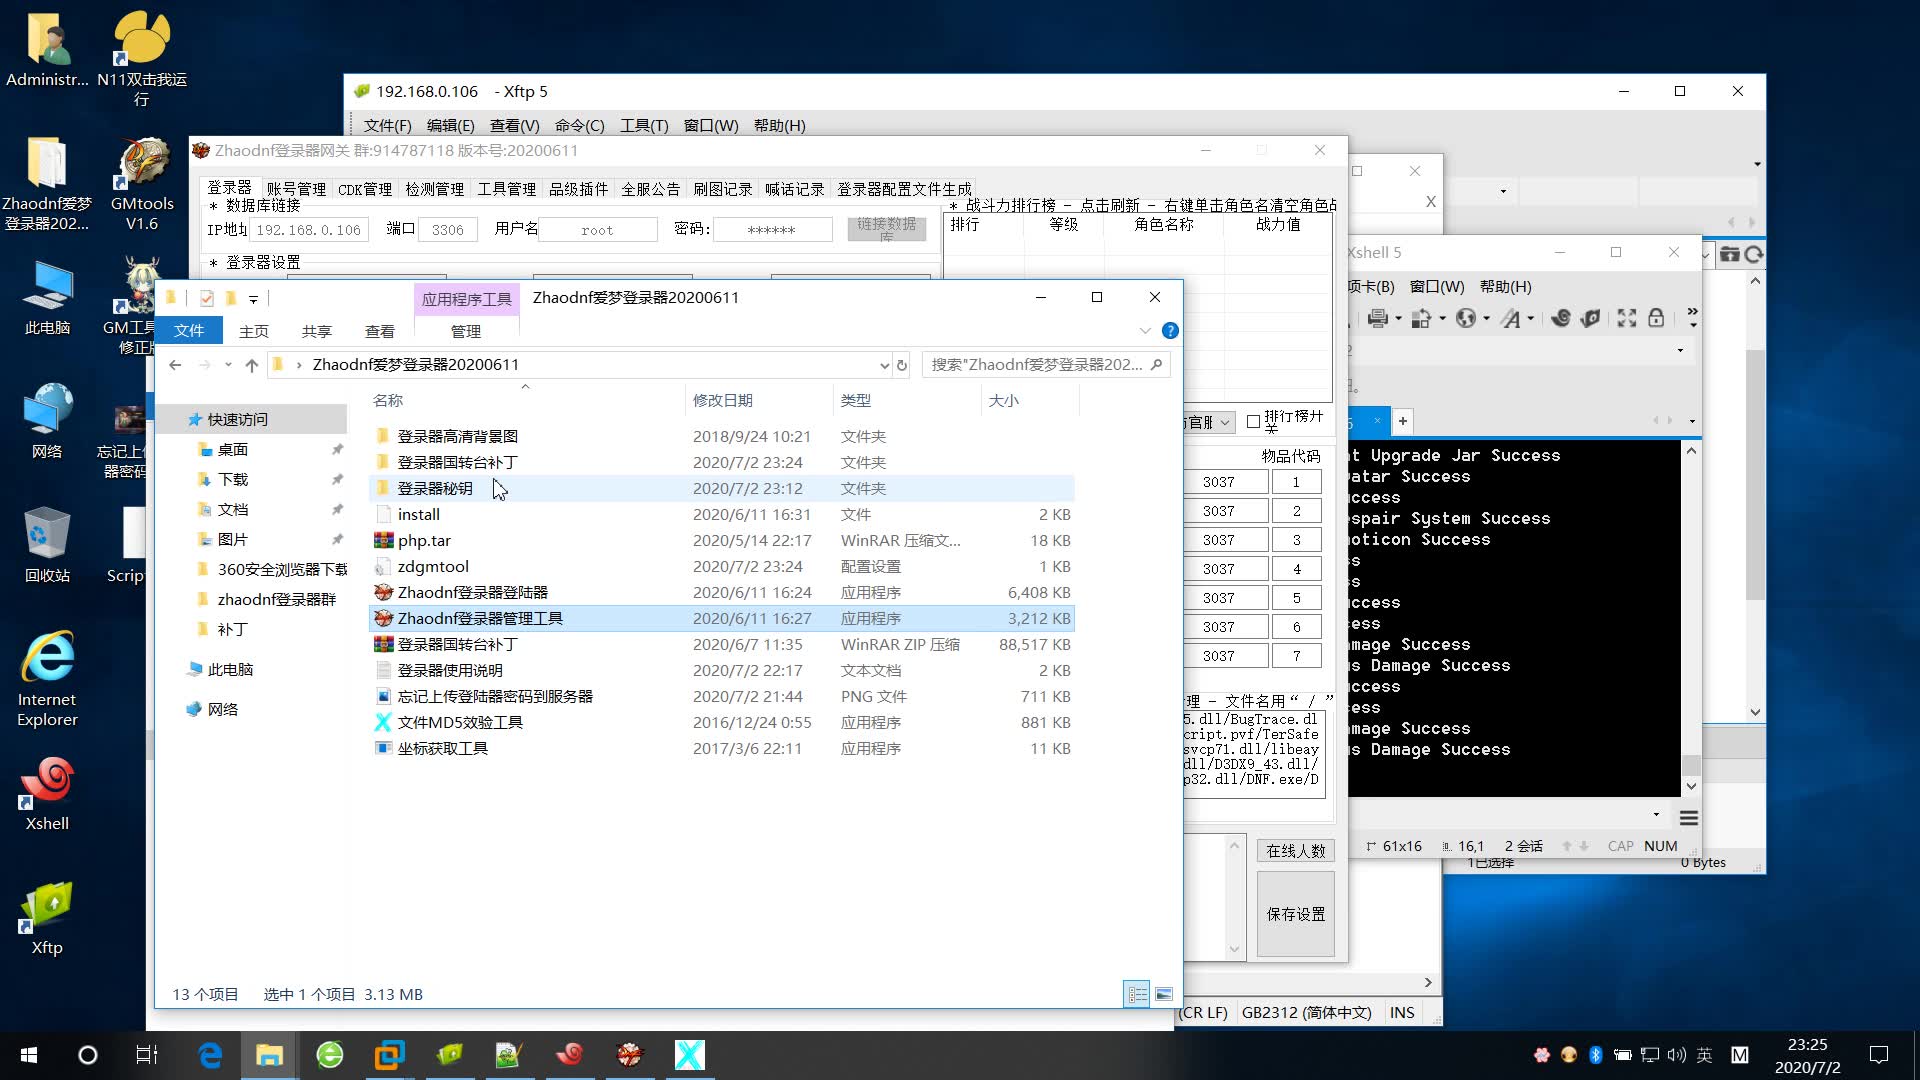Click the 链接数据库 button
This screenshot has height=1080, width=1920.
[887, 229]
